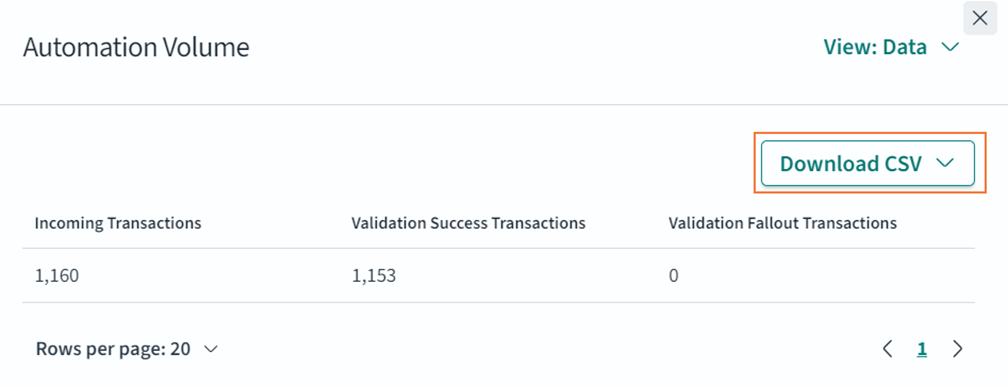Click the Automation Volume title
This screenshot has height=387, width=1008.
(136, 48)
